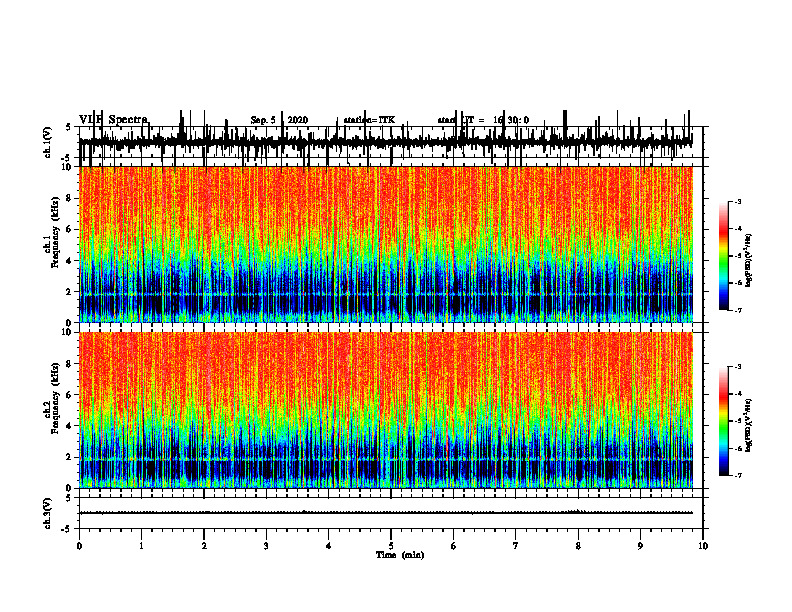Image resolution: width=792 pixels, height=612 pixels.
Task: Click the "-5" voltage tick of ch.3
Action: coord(68,529)
